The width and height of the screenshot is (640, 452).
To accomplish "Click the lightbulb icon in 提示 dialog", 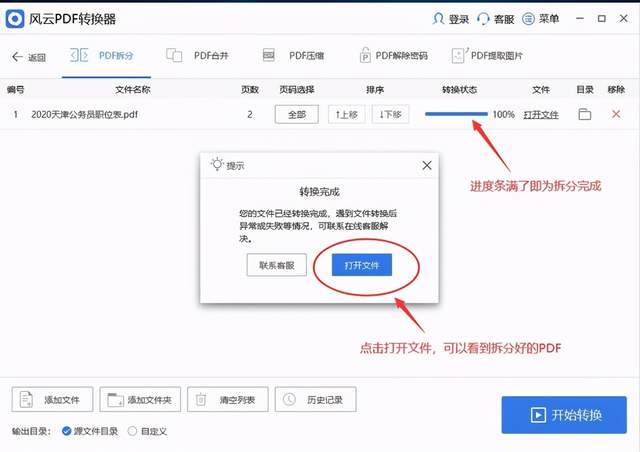I will (217, 164).
